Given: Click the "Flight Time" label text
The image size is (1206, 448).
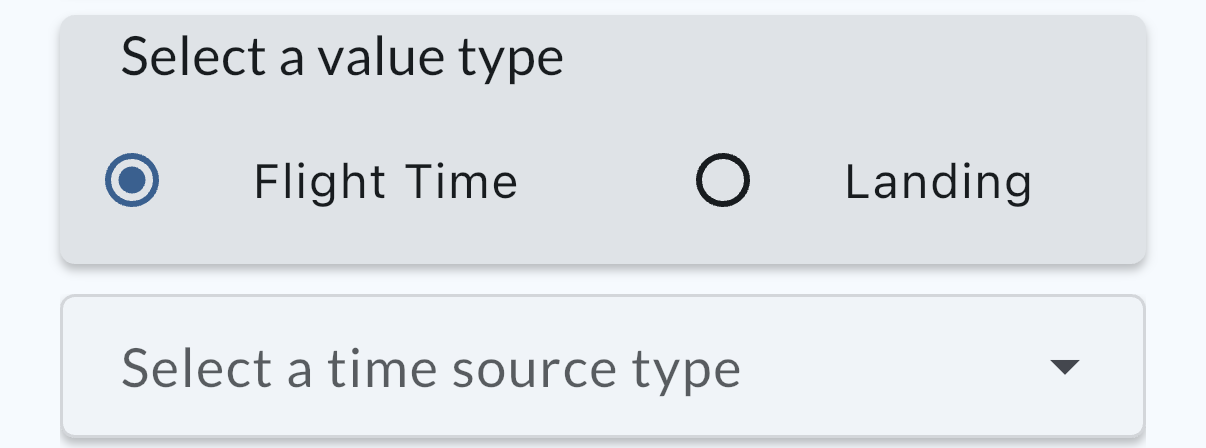Looking at the screenshot, I should coord(385,182).
